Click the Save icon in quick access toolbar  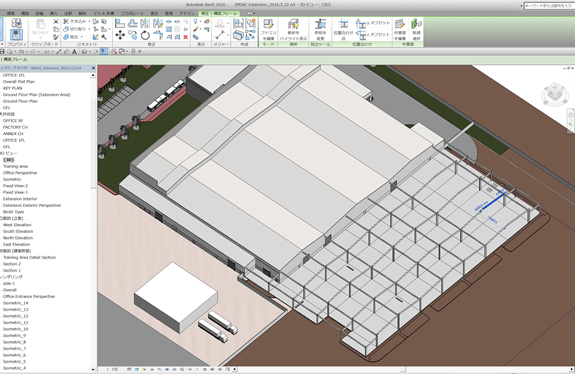pos(2,52)
